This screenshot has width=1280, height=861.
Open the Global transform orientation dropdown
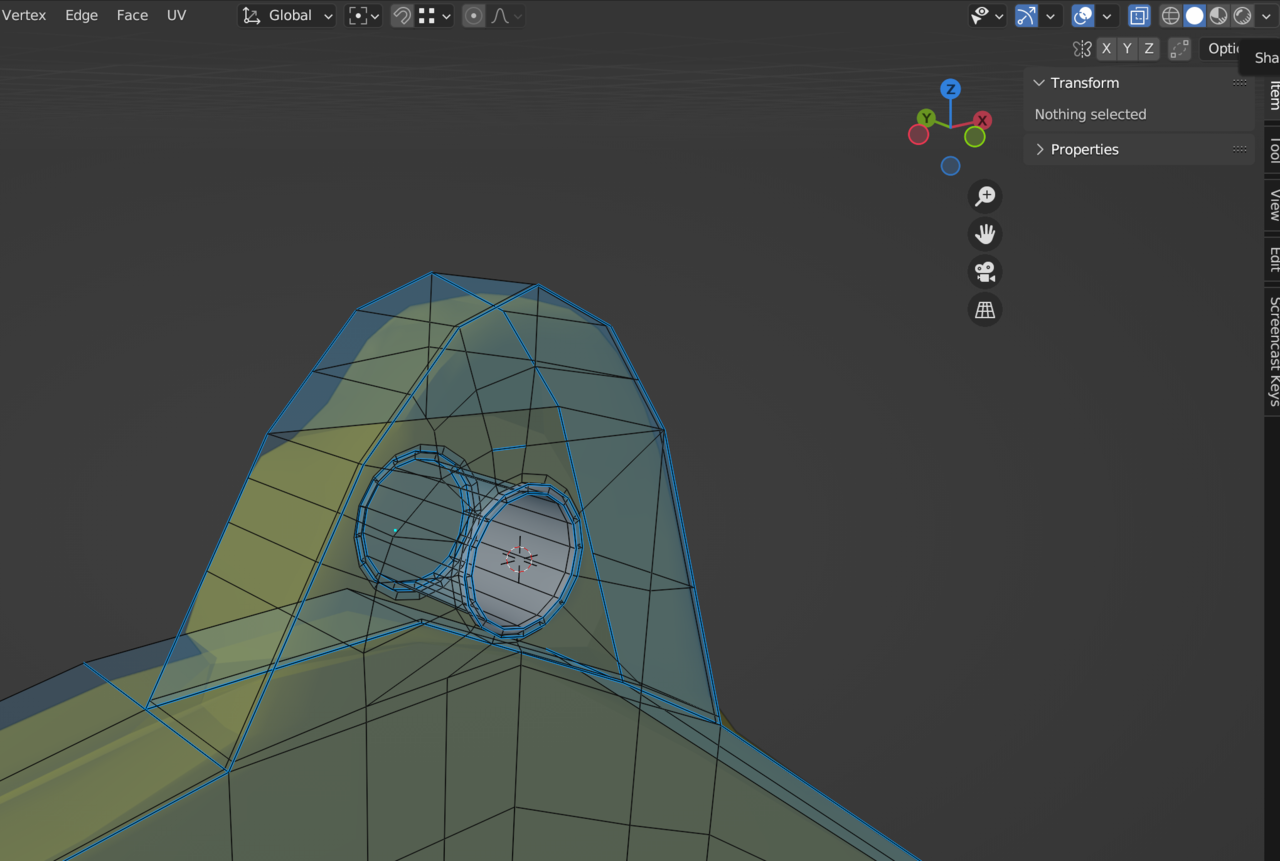click(288, 16)
